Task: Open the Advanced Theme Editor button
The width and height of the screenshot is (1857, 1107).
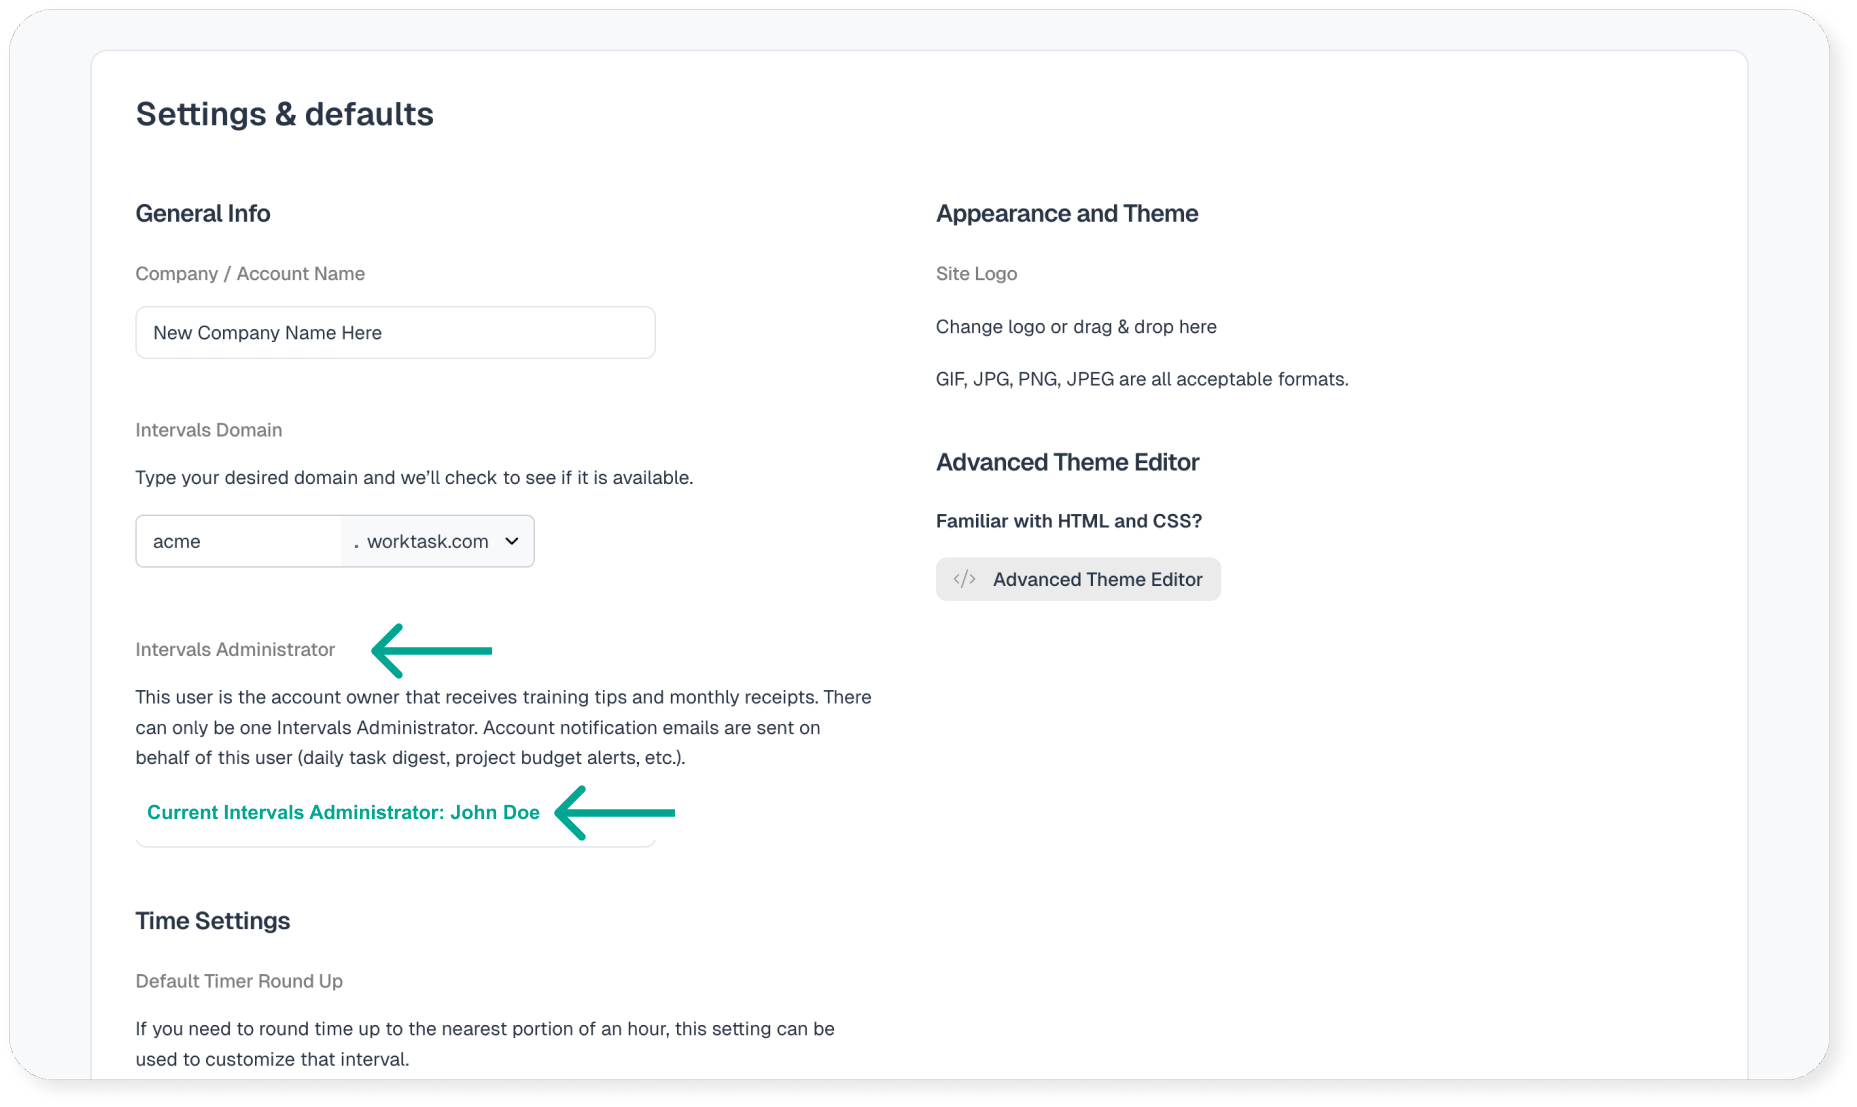Action: [1078, 579]
